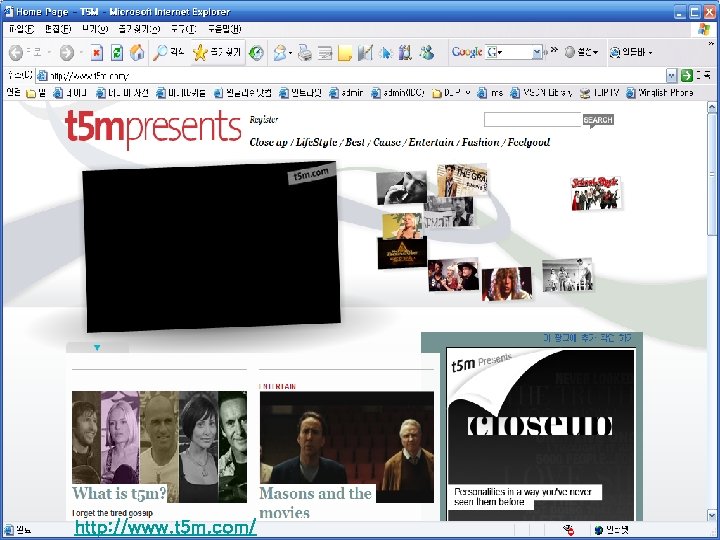Click the Research book toolbar icon
This screenshot has width=720, height=540.
coord(405,52)
